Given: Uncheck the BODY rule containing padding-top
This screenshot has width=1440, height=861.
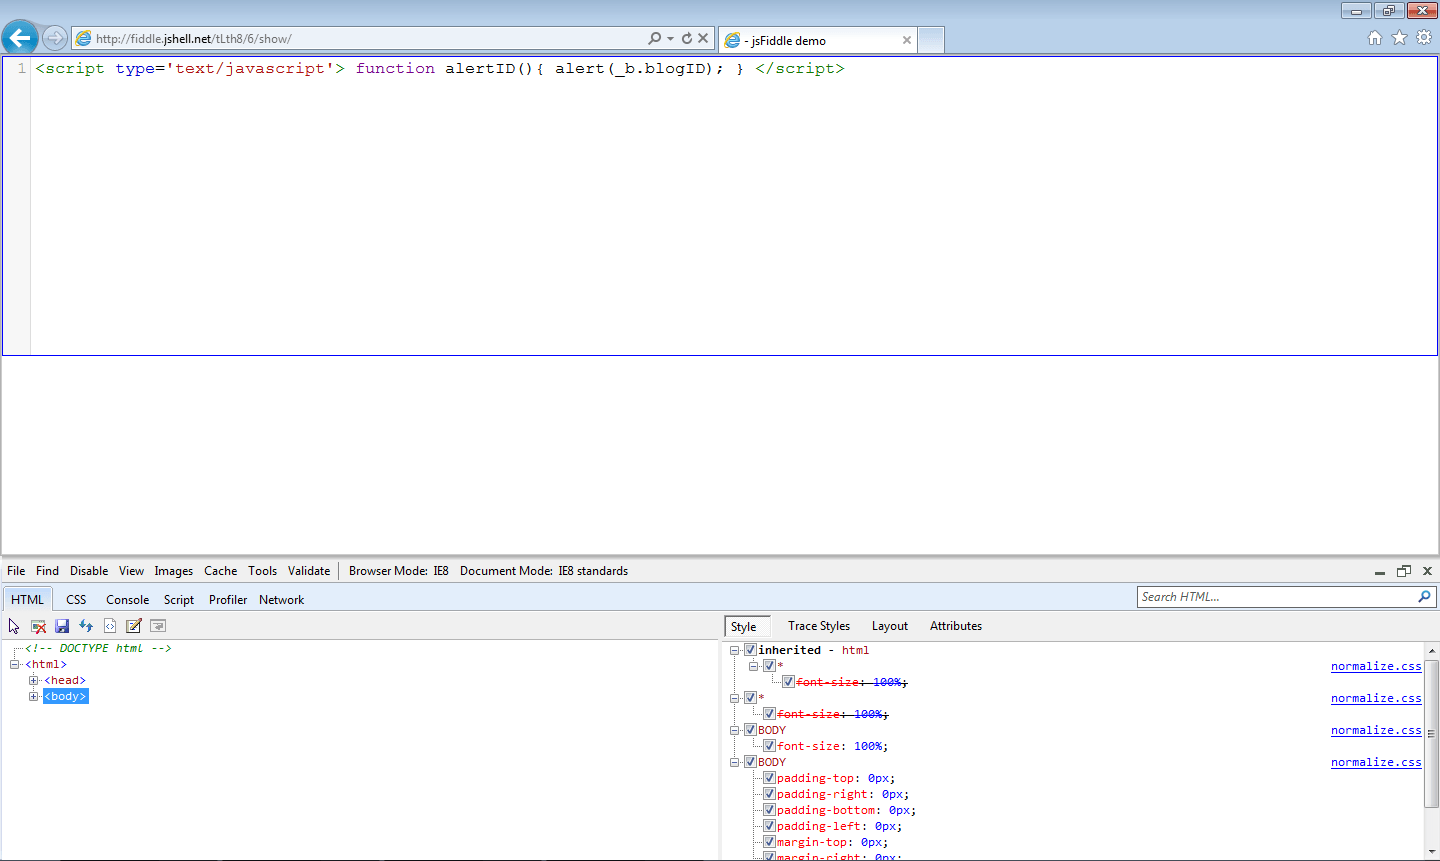Looking at the screenshot, I should [750, 762].
